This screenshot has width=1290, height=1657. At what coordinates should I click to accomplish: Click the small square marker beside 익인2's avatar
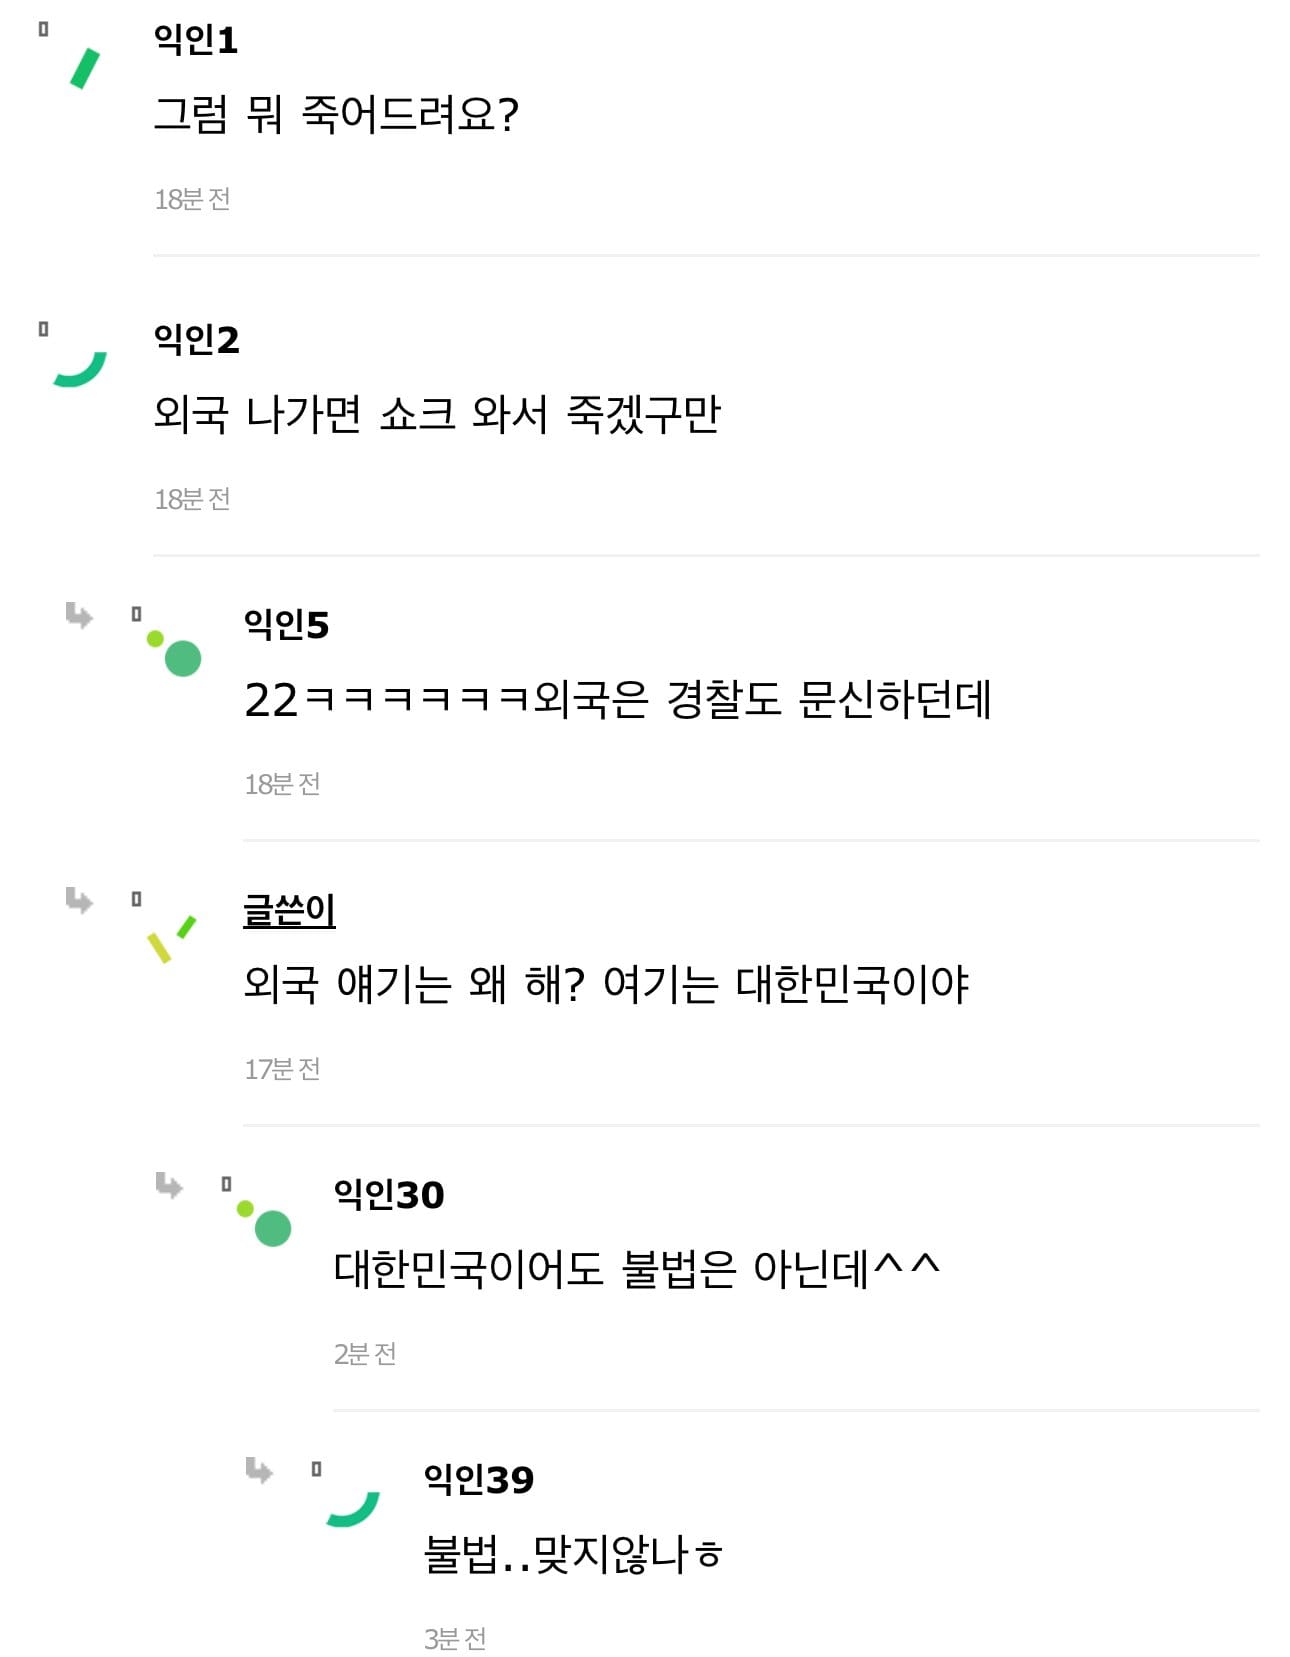[x=43, y=329]
